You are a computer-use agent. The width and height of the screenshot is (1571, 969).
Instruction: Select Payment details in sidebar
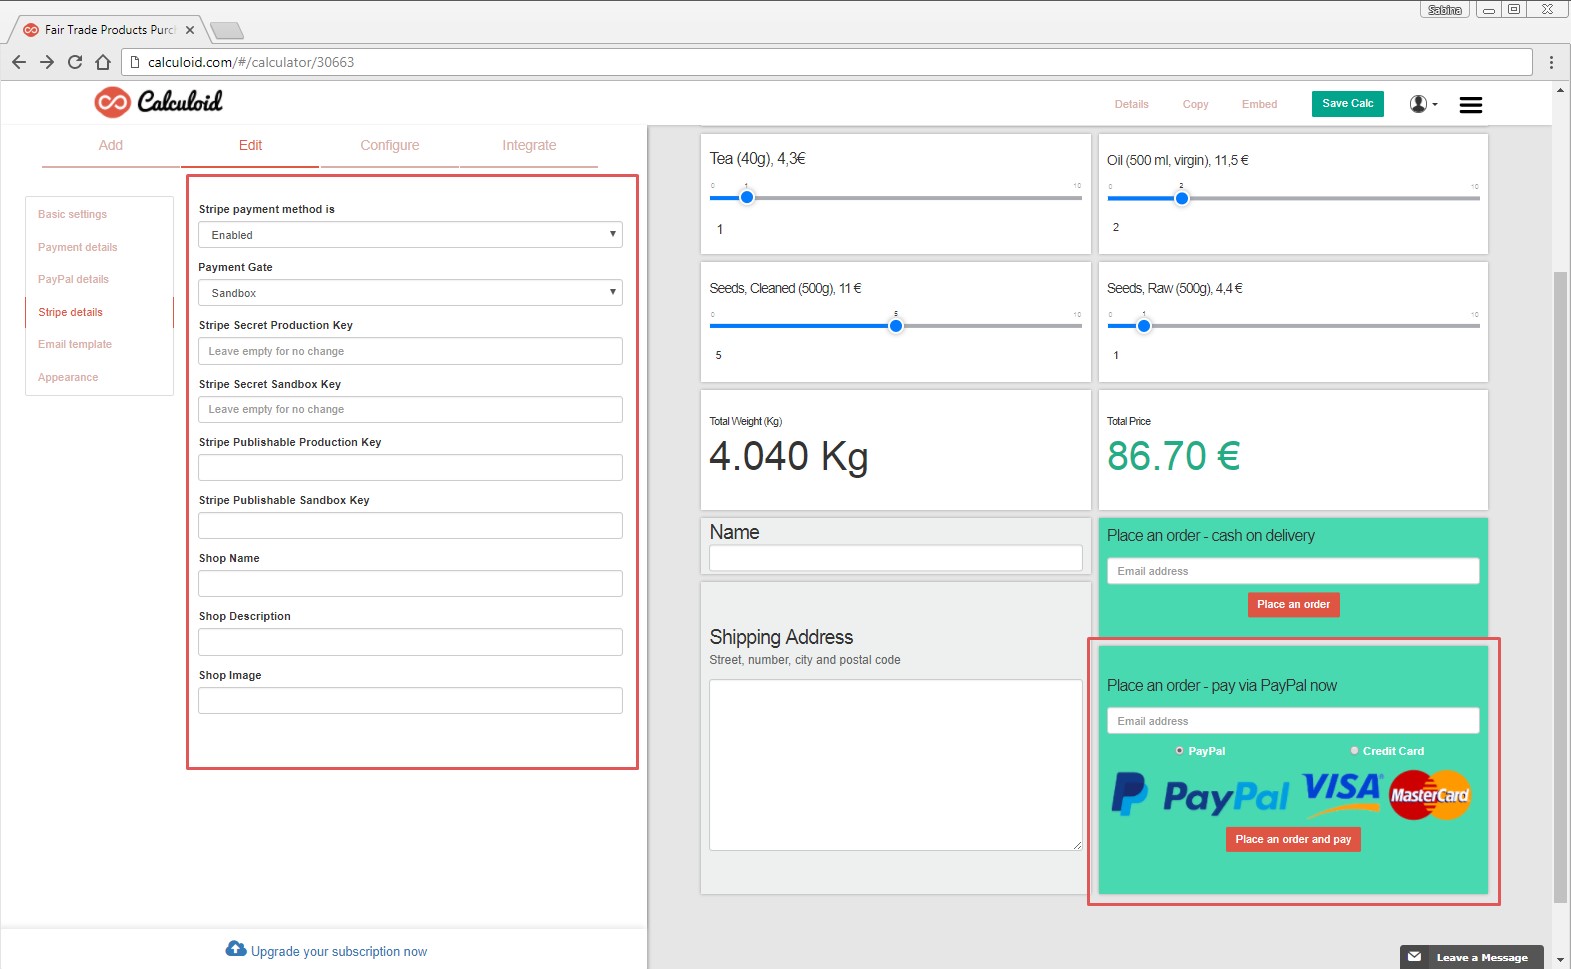click(77, 247)
